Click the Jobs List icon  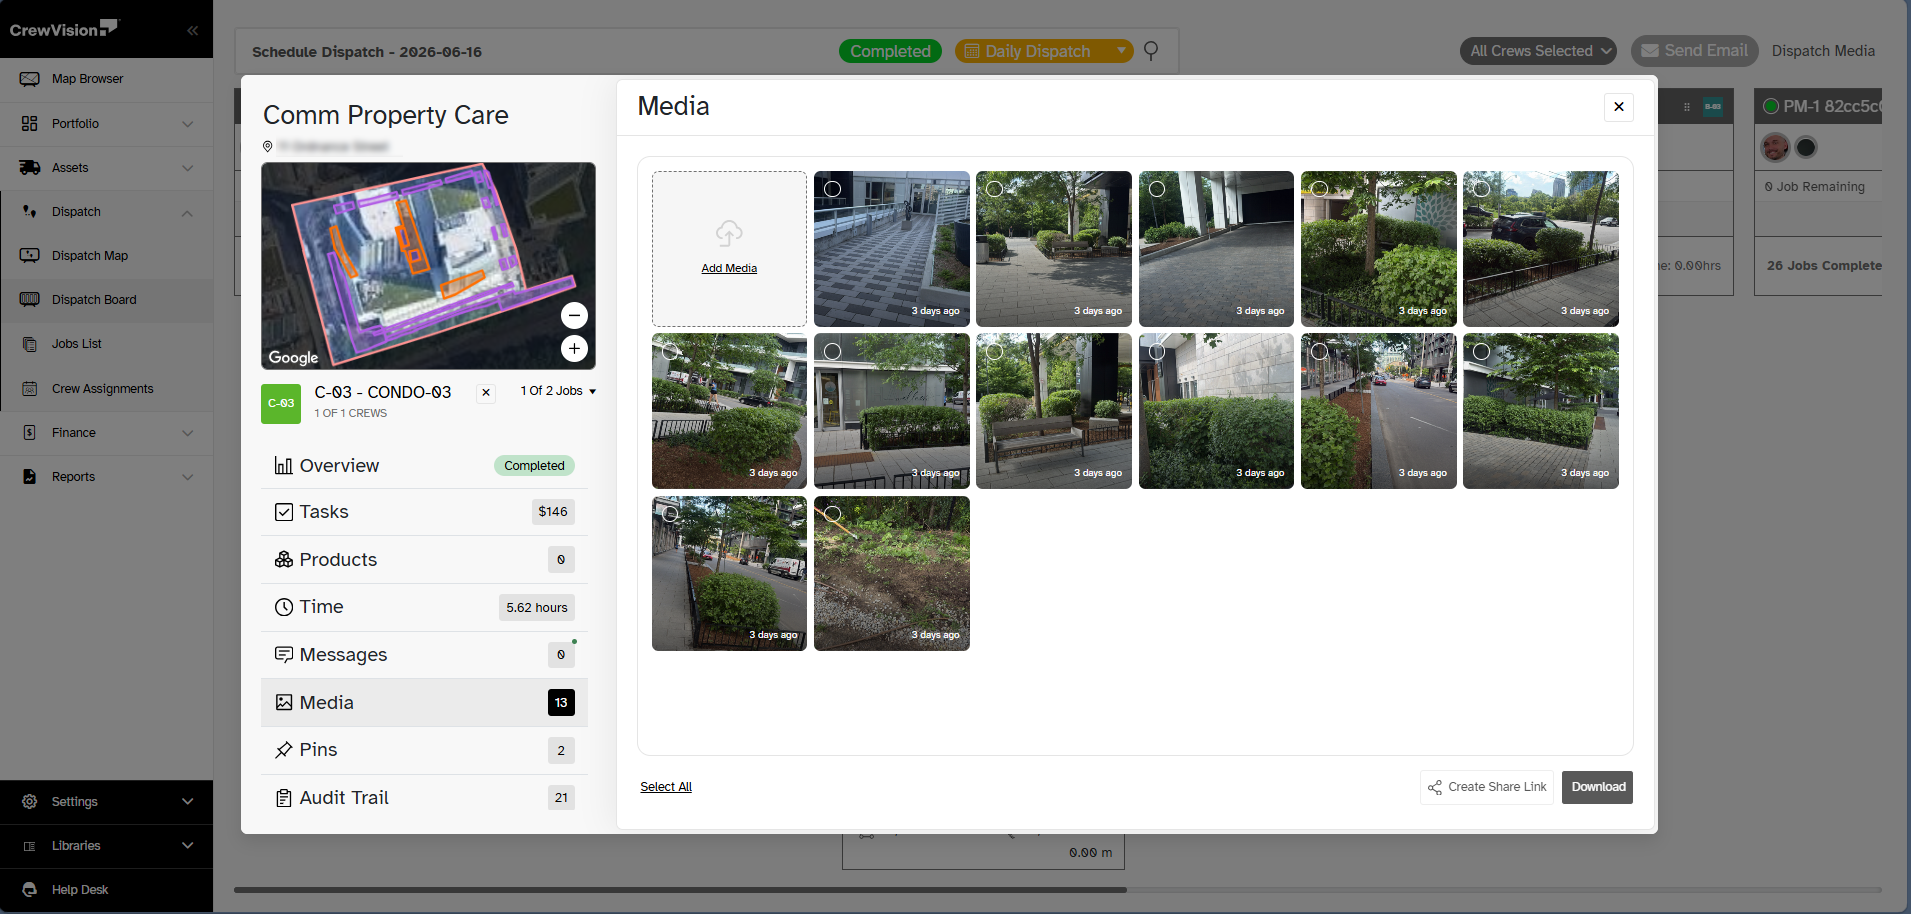(30, 344)
